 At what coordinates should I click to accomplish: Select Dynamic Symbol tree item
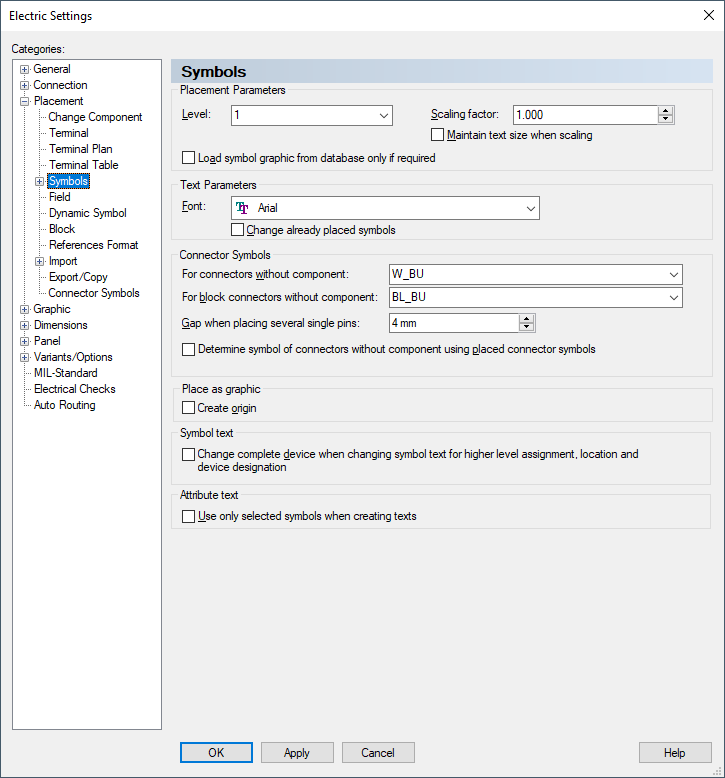point(88,213)
